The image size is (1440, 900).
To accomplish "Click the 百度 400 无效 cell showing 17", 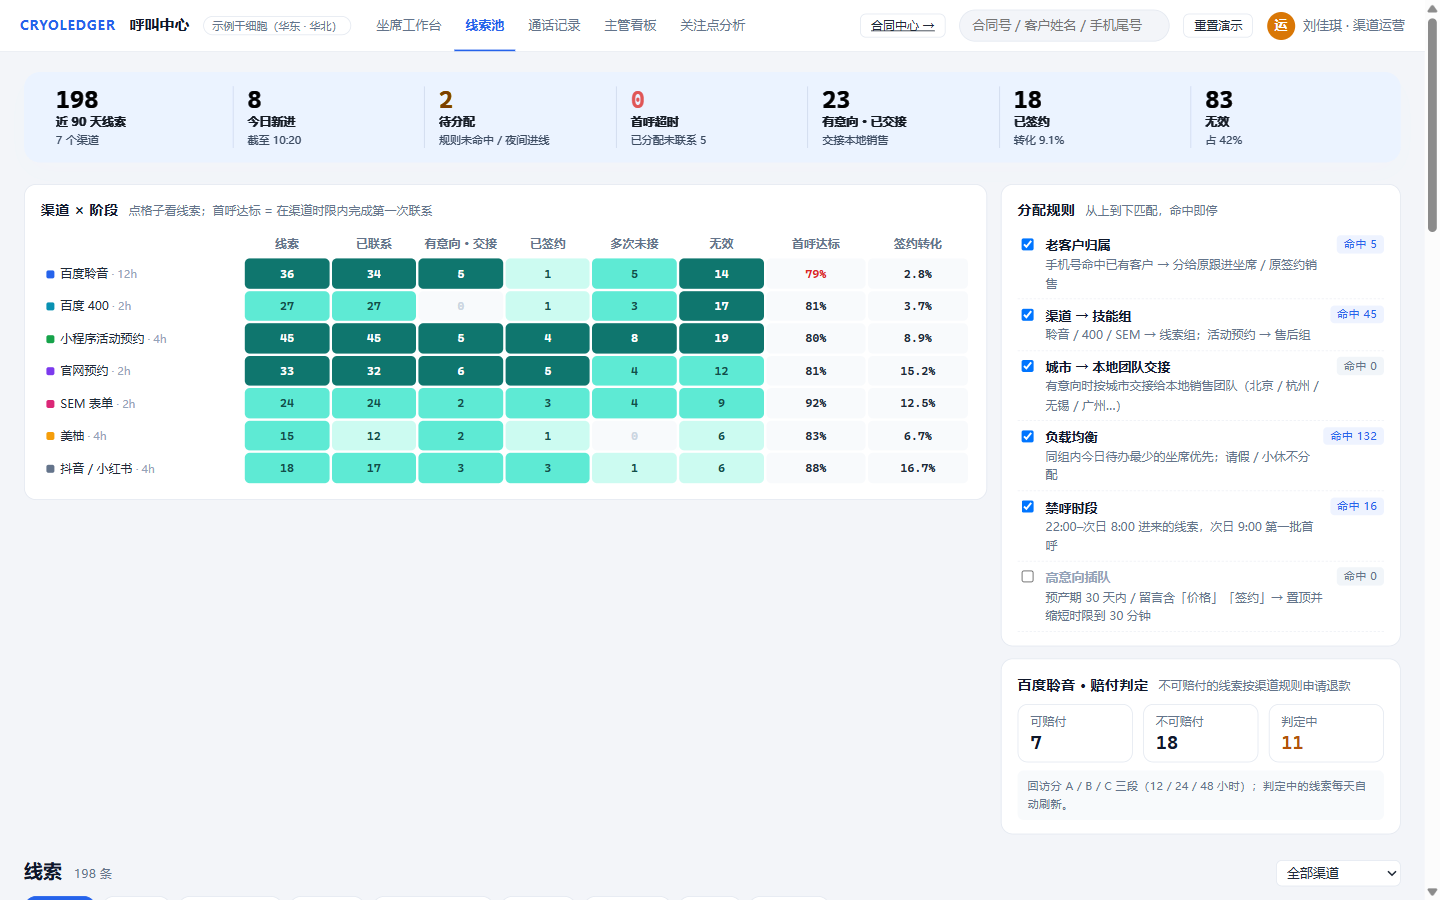I will 721,306.
